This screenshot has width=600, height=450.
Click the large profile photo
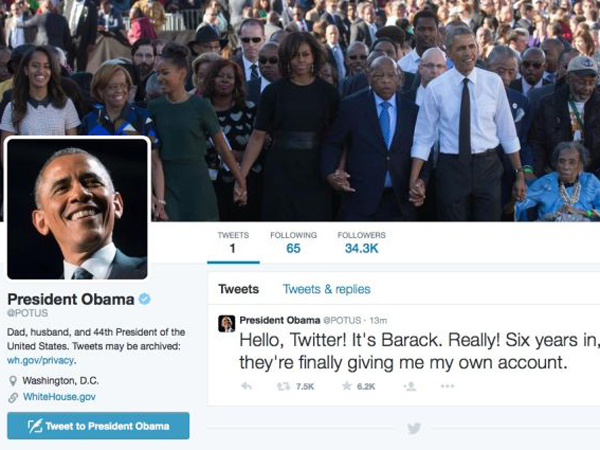pos(77,209)
